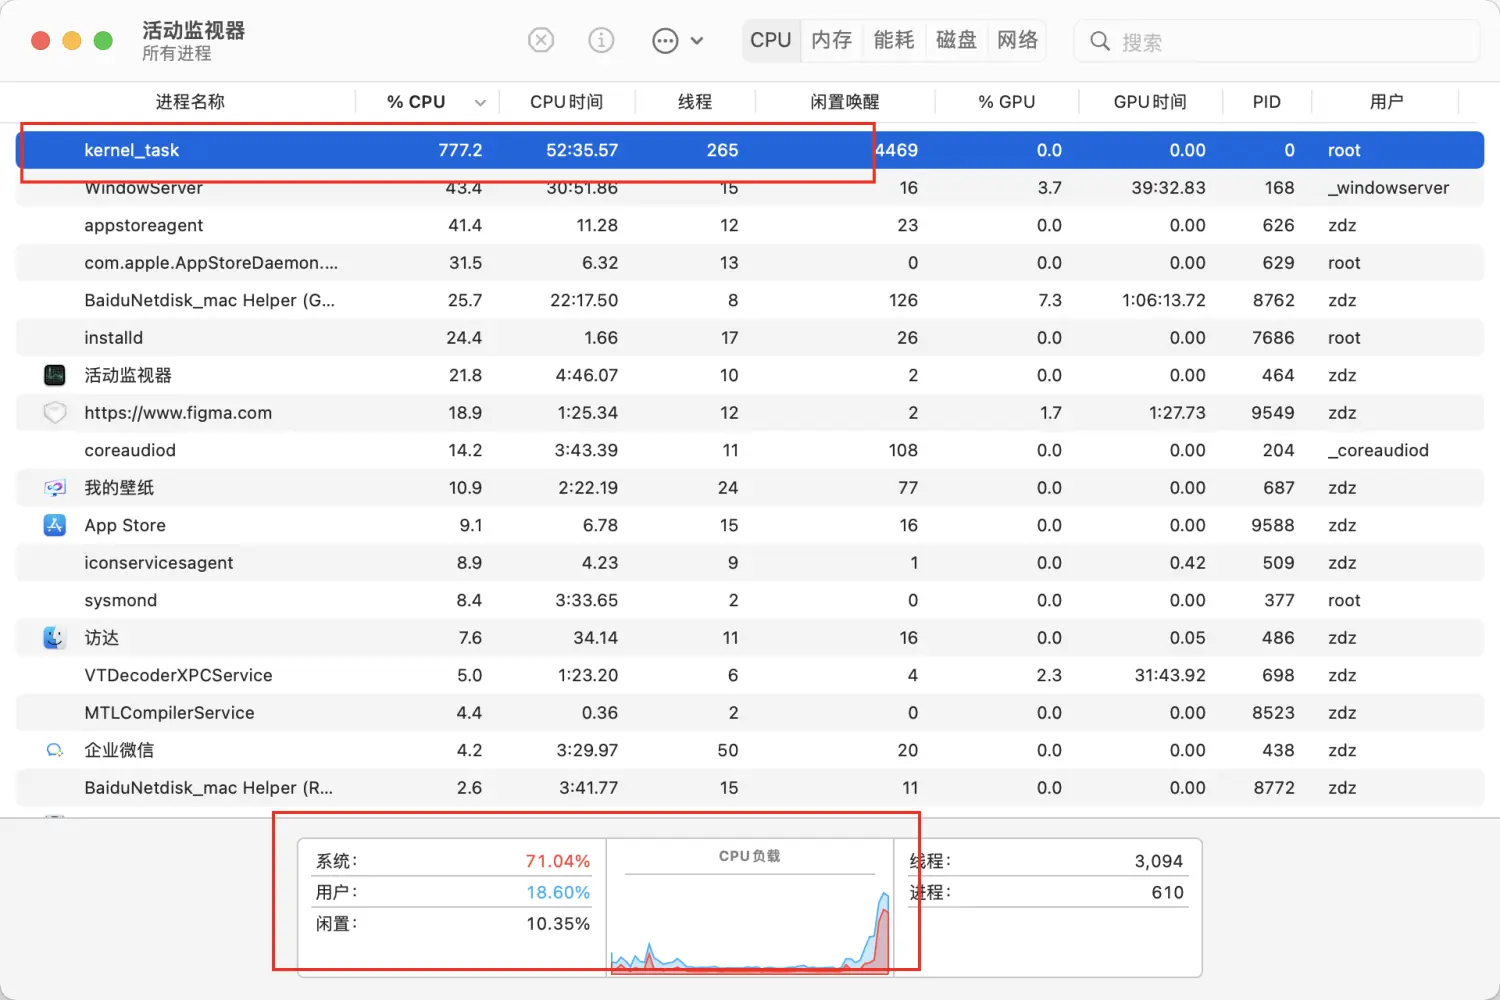Switch to the 内存 tab
1500x1000 pixels.
832,40
